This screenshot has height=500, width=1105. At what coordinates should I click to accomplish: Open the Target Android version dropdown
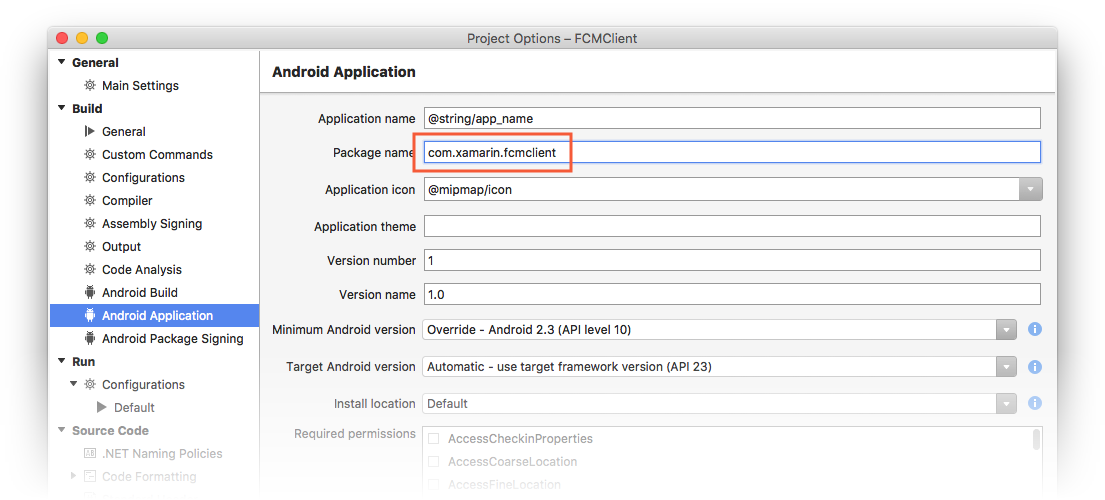point(1006,367)
